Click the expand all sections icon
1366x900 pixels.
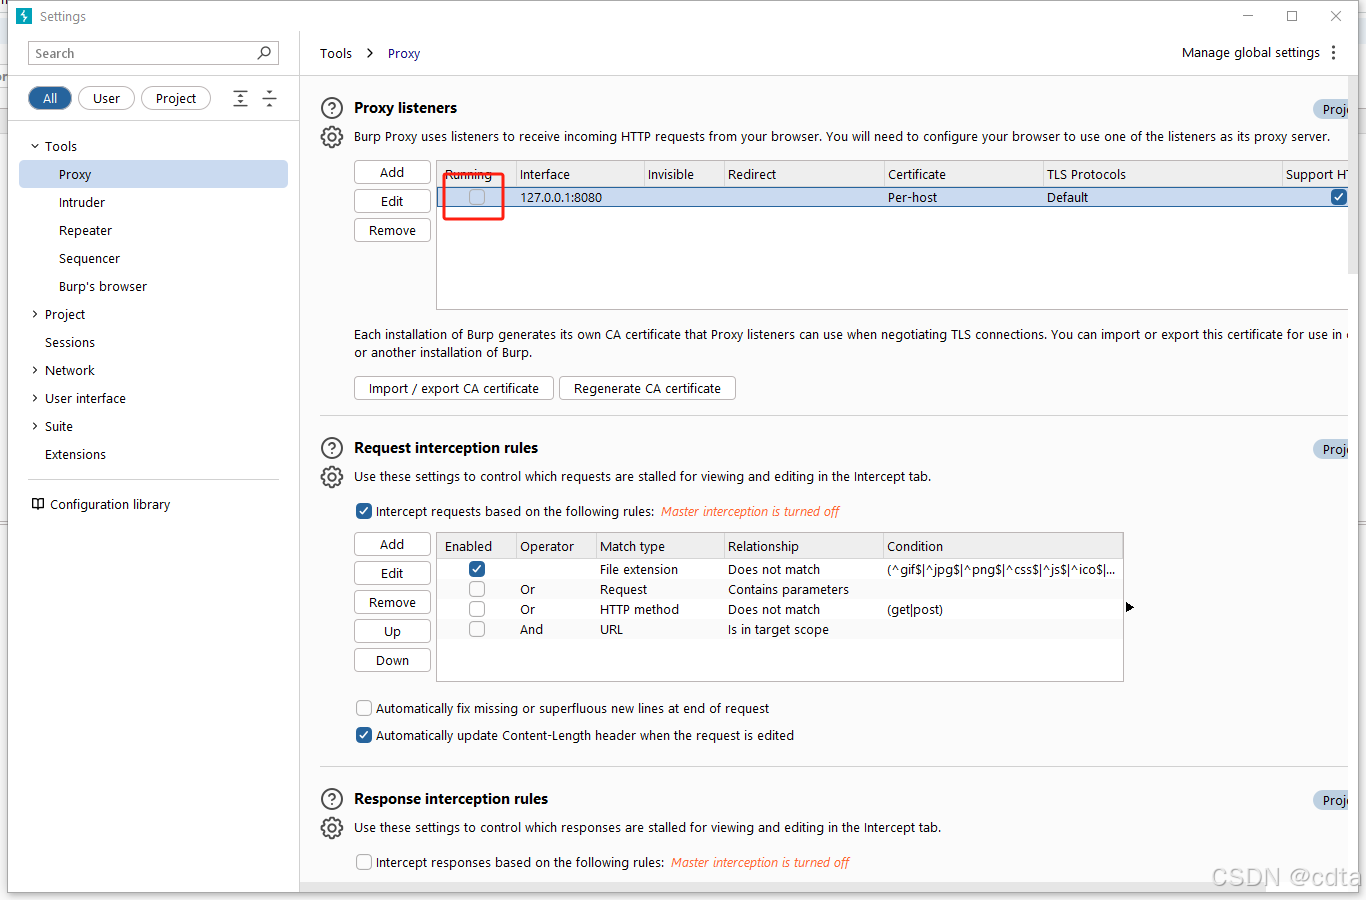click(x=240, y=98)
